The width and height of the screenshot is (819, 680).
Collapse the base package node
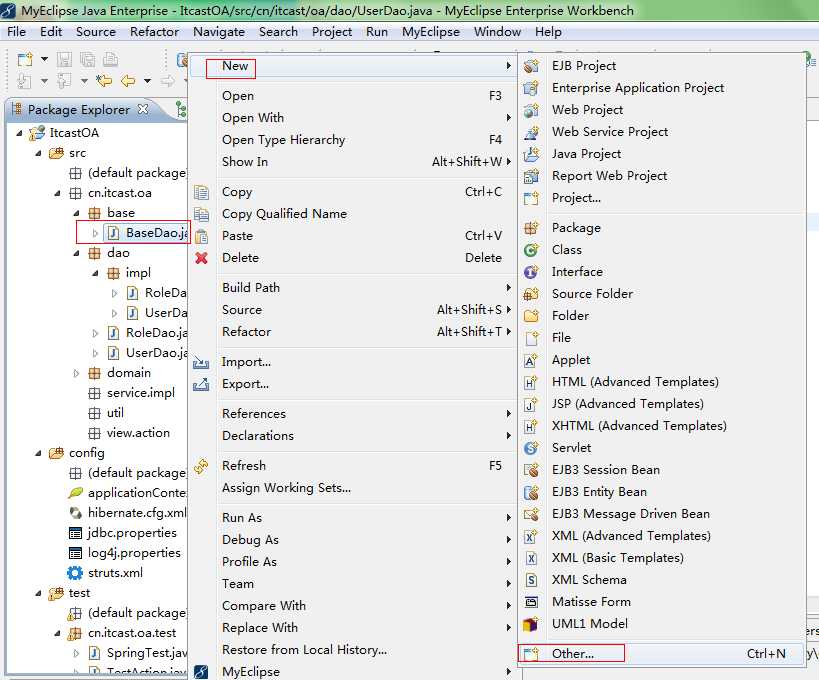tap(77, 214)
